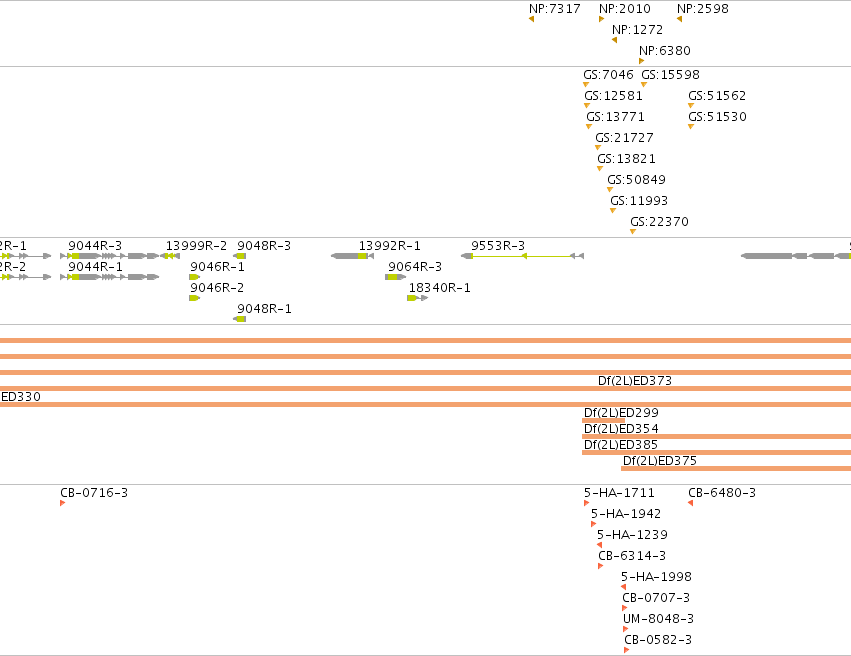The height and width of the screenshot is (656, 851).
Task: Select the exon glyph under 9048R-1
Action: click(x=240, y=319)
